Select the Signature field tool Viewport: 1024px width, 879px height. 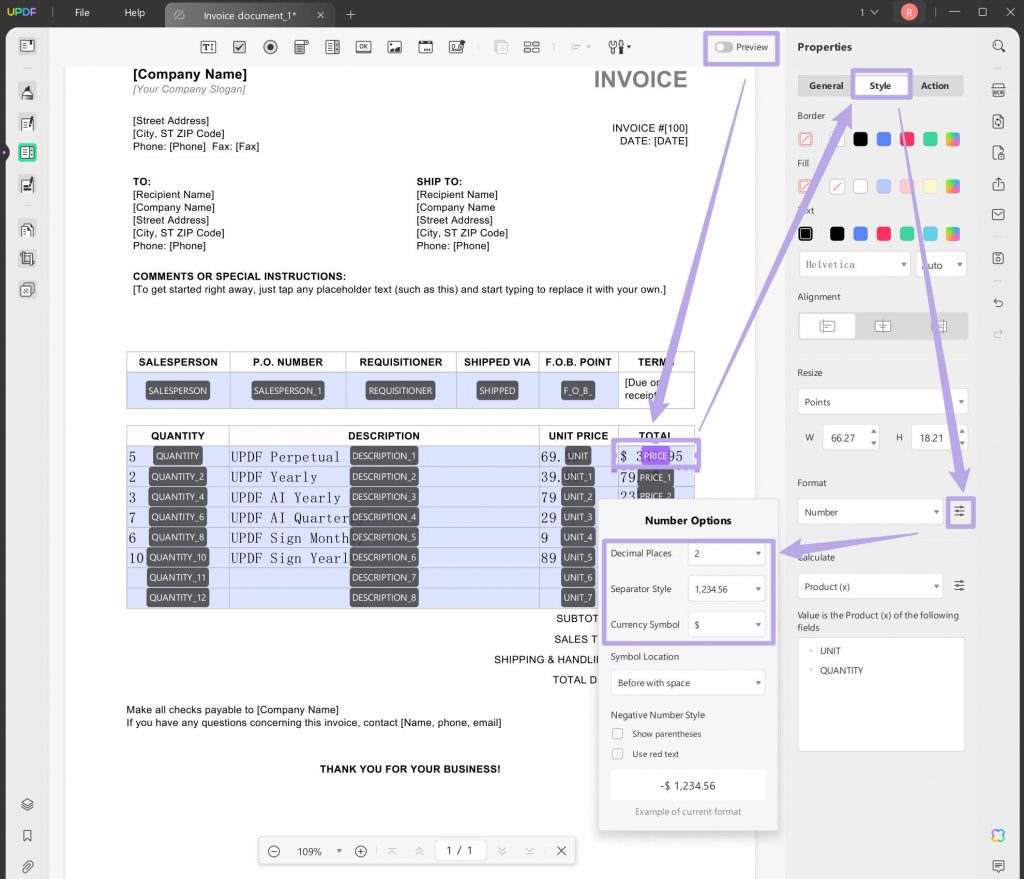point(457,47)
